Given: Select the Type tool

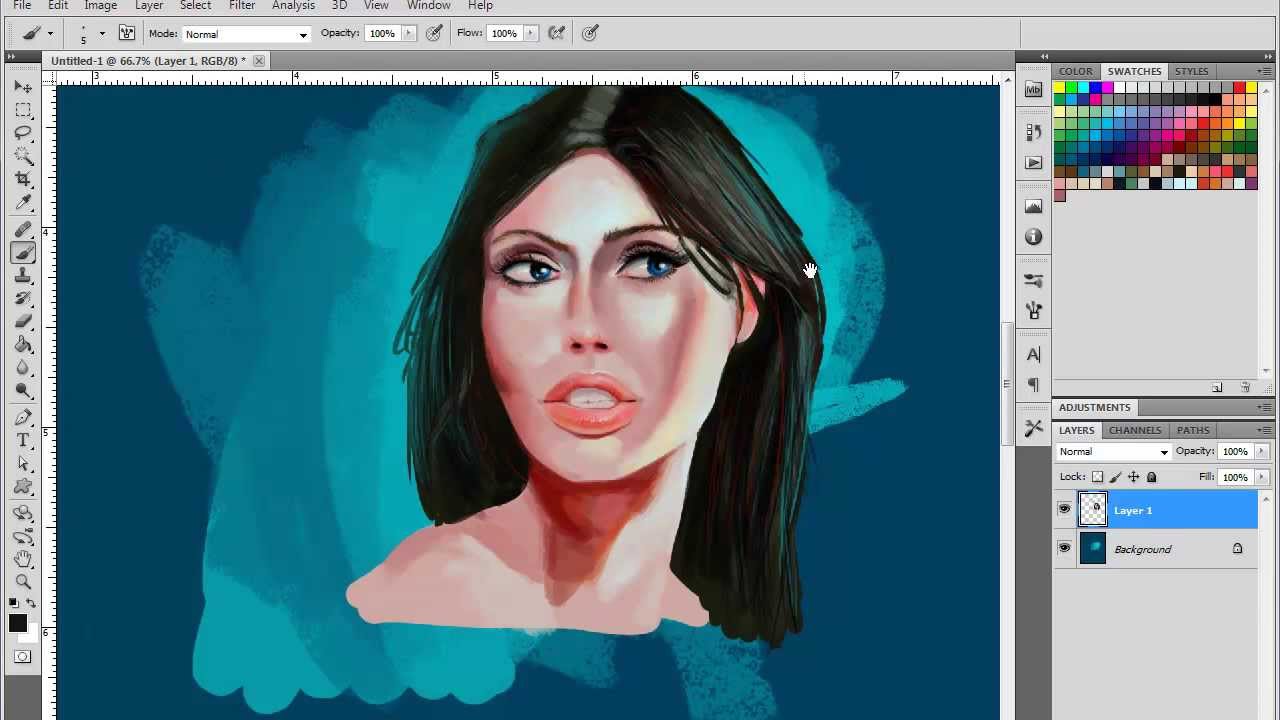Looking at the screenshot, I should point(23,441).
